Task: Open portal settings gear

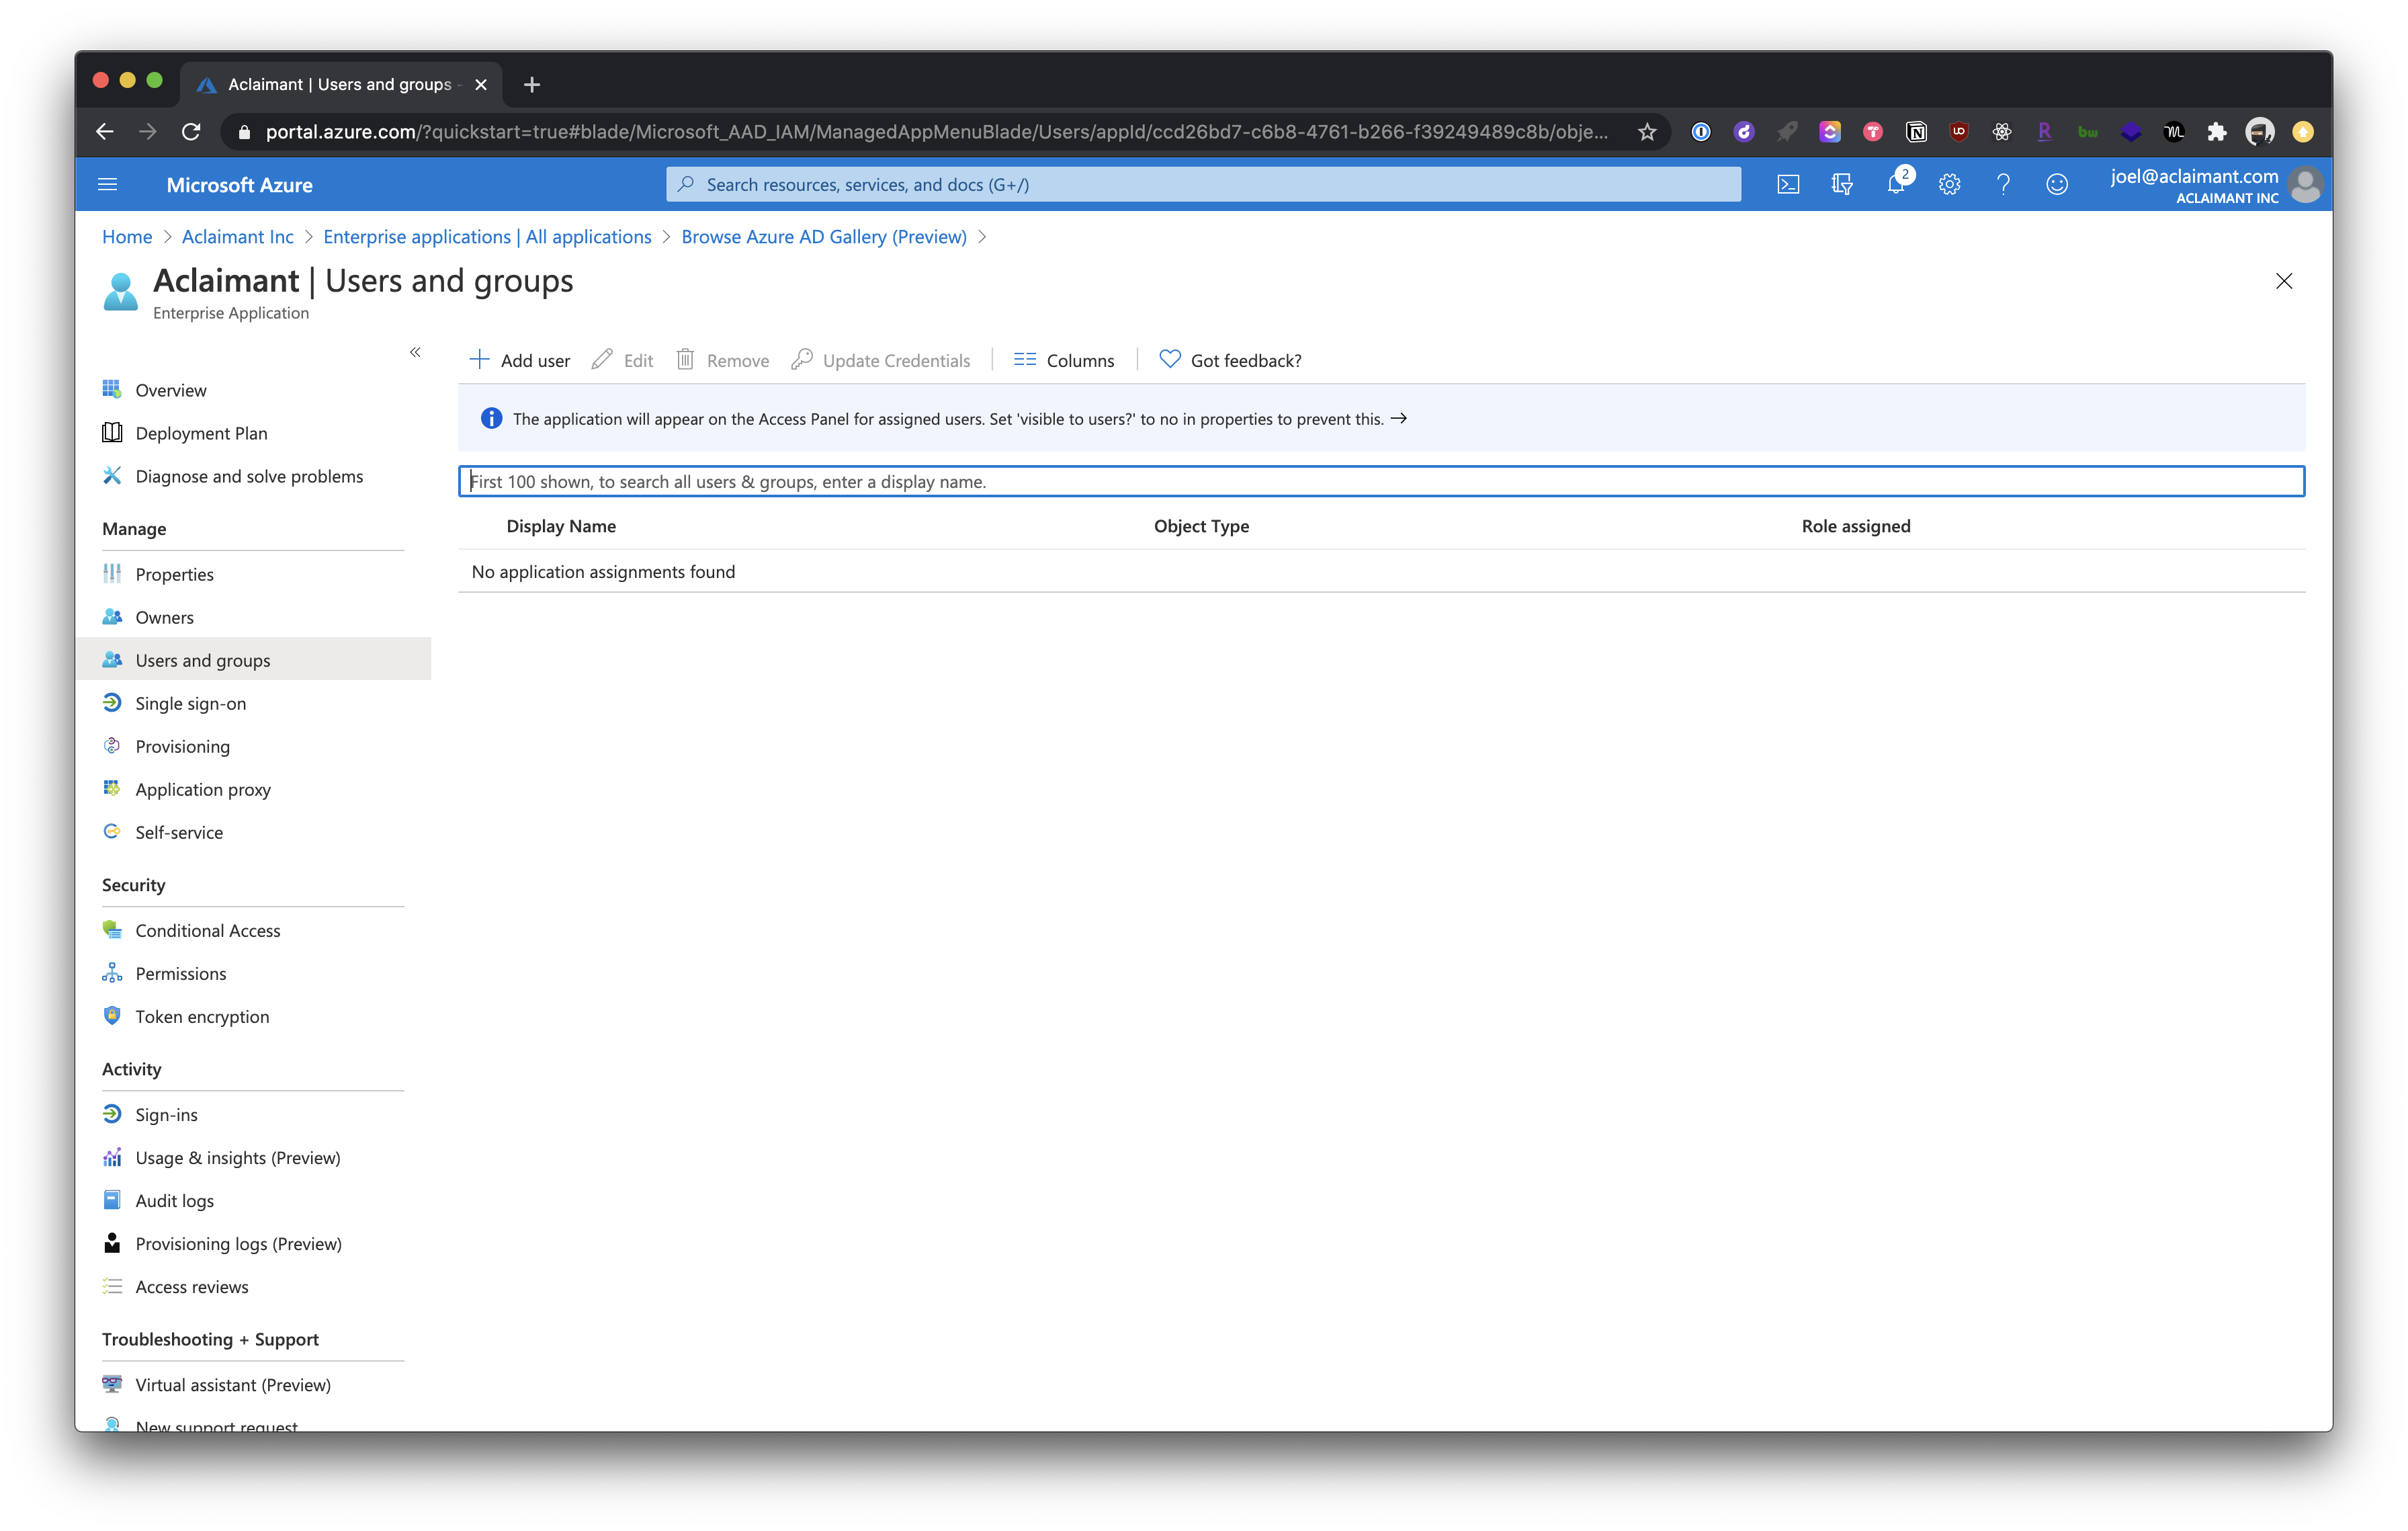Action: coord(1950,184)
